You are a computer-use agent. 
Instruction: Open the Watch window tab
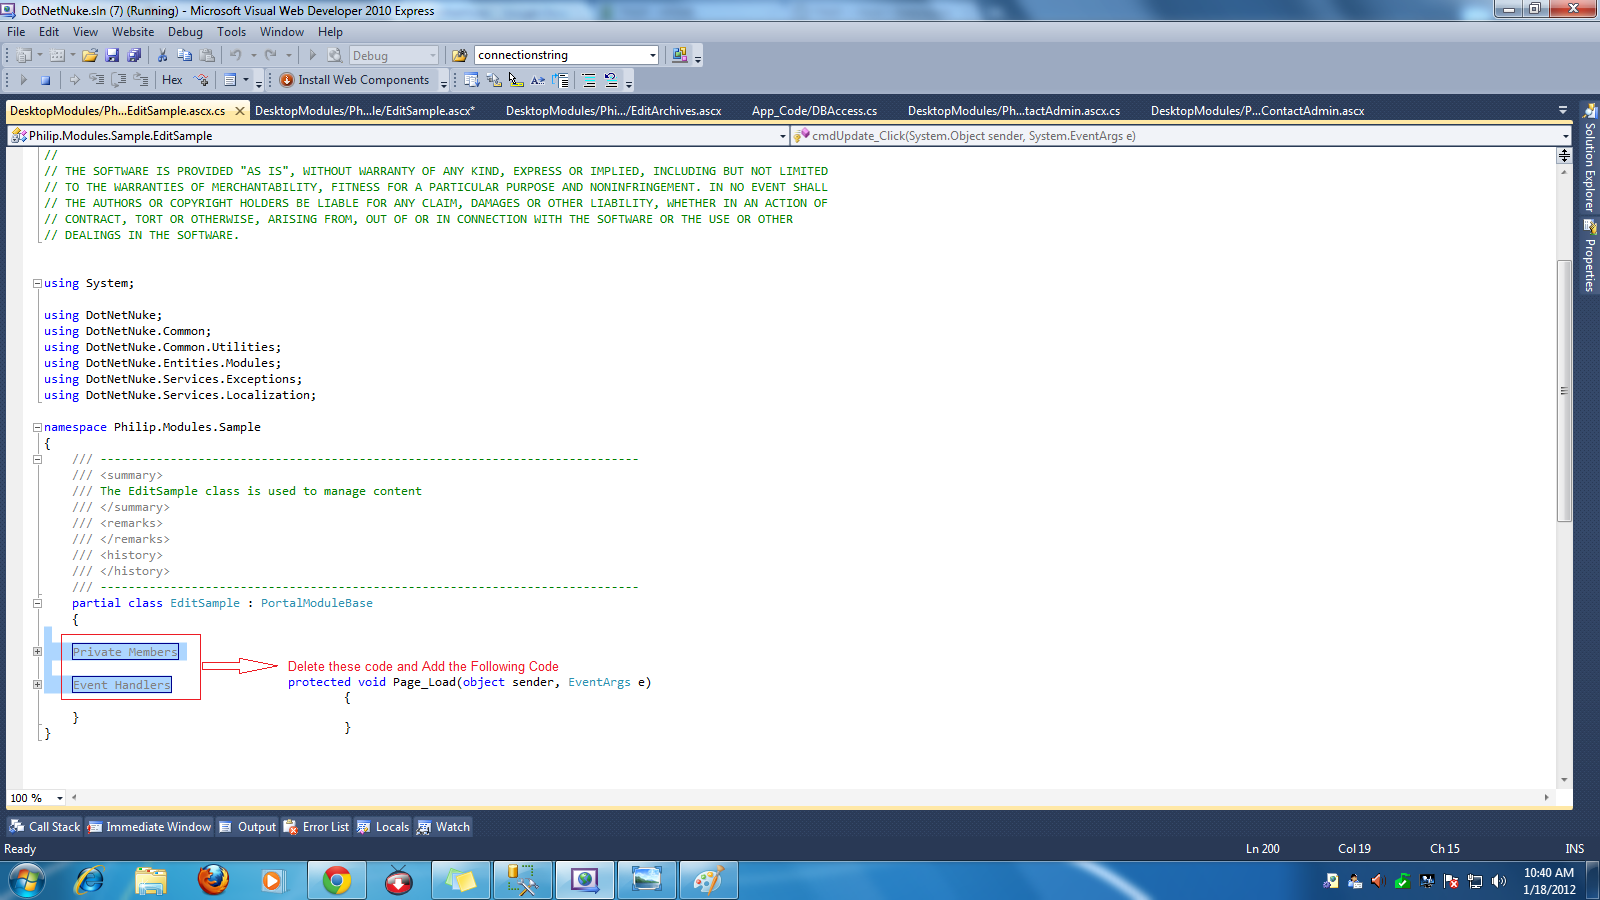pyautogui.click(x=443, y=827)
